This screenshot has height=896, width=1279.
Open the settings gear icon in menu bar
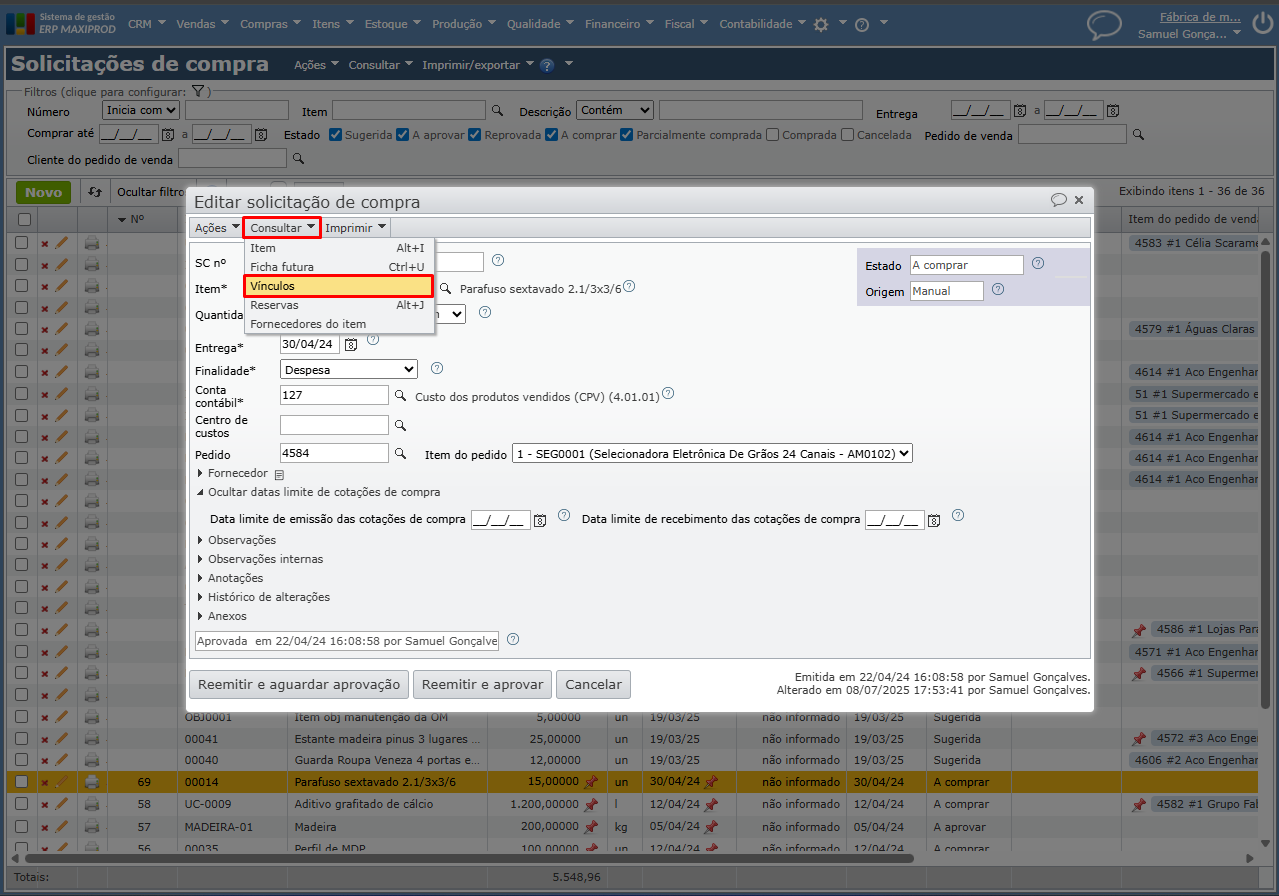coord(821,25)
